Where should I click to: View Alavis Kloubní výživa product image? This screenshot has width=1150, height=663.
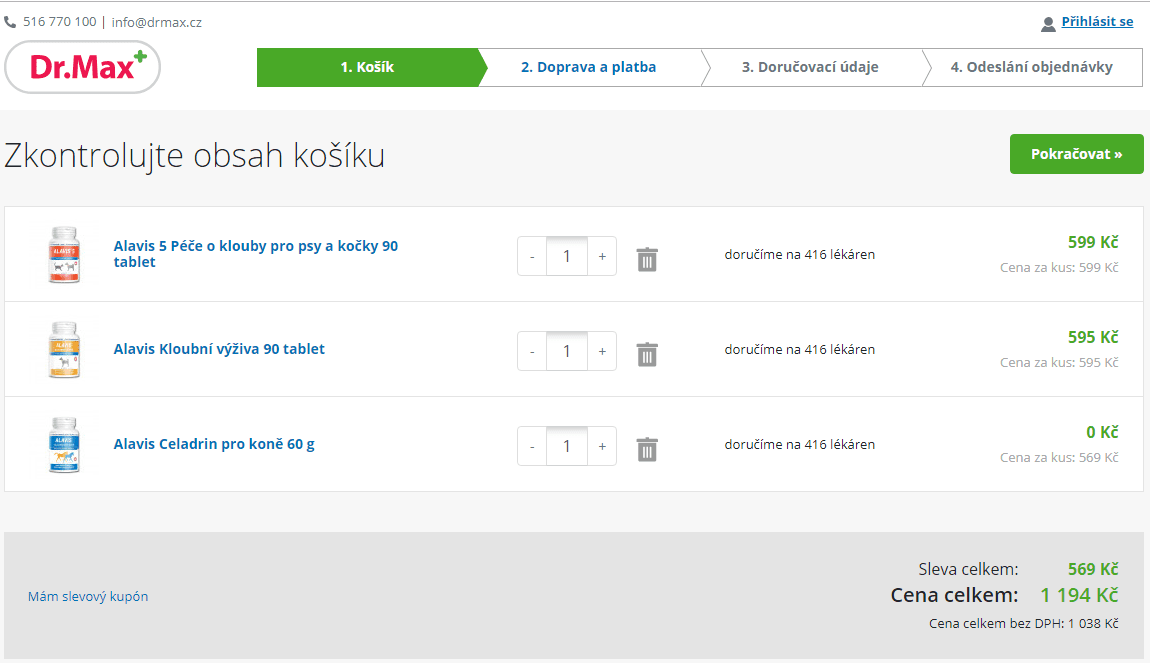65,349
